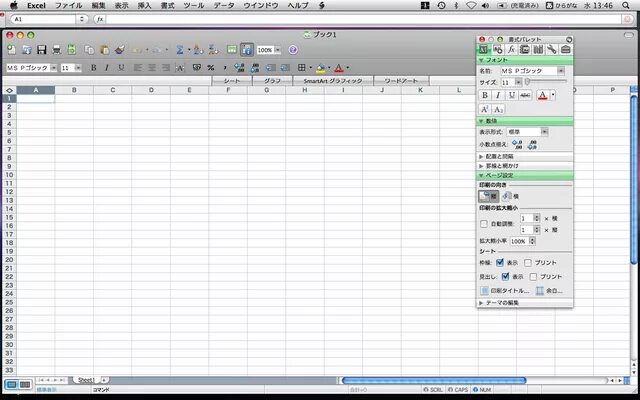Viewport: 640px width, 400px height.
Task: Open the purple Help icon
Action: click(293, 50)
